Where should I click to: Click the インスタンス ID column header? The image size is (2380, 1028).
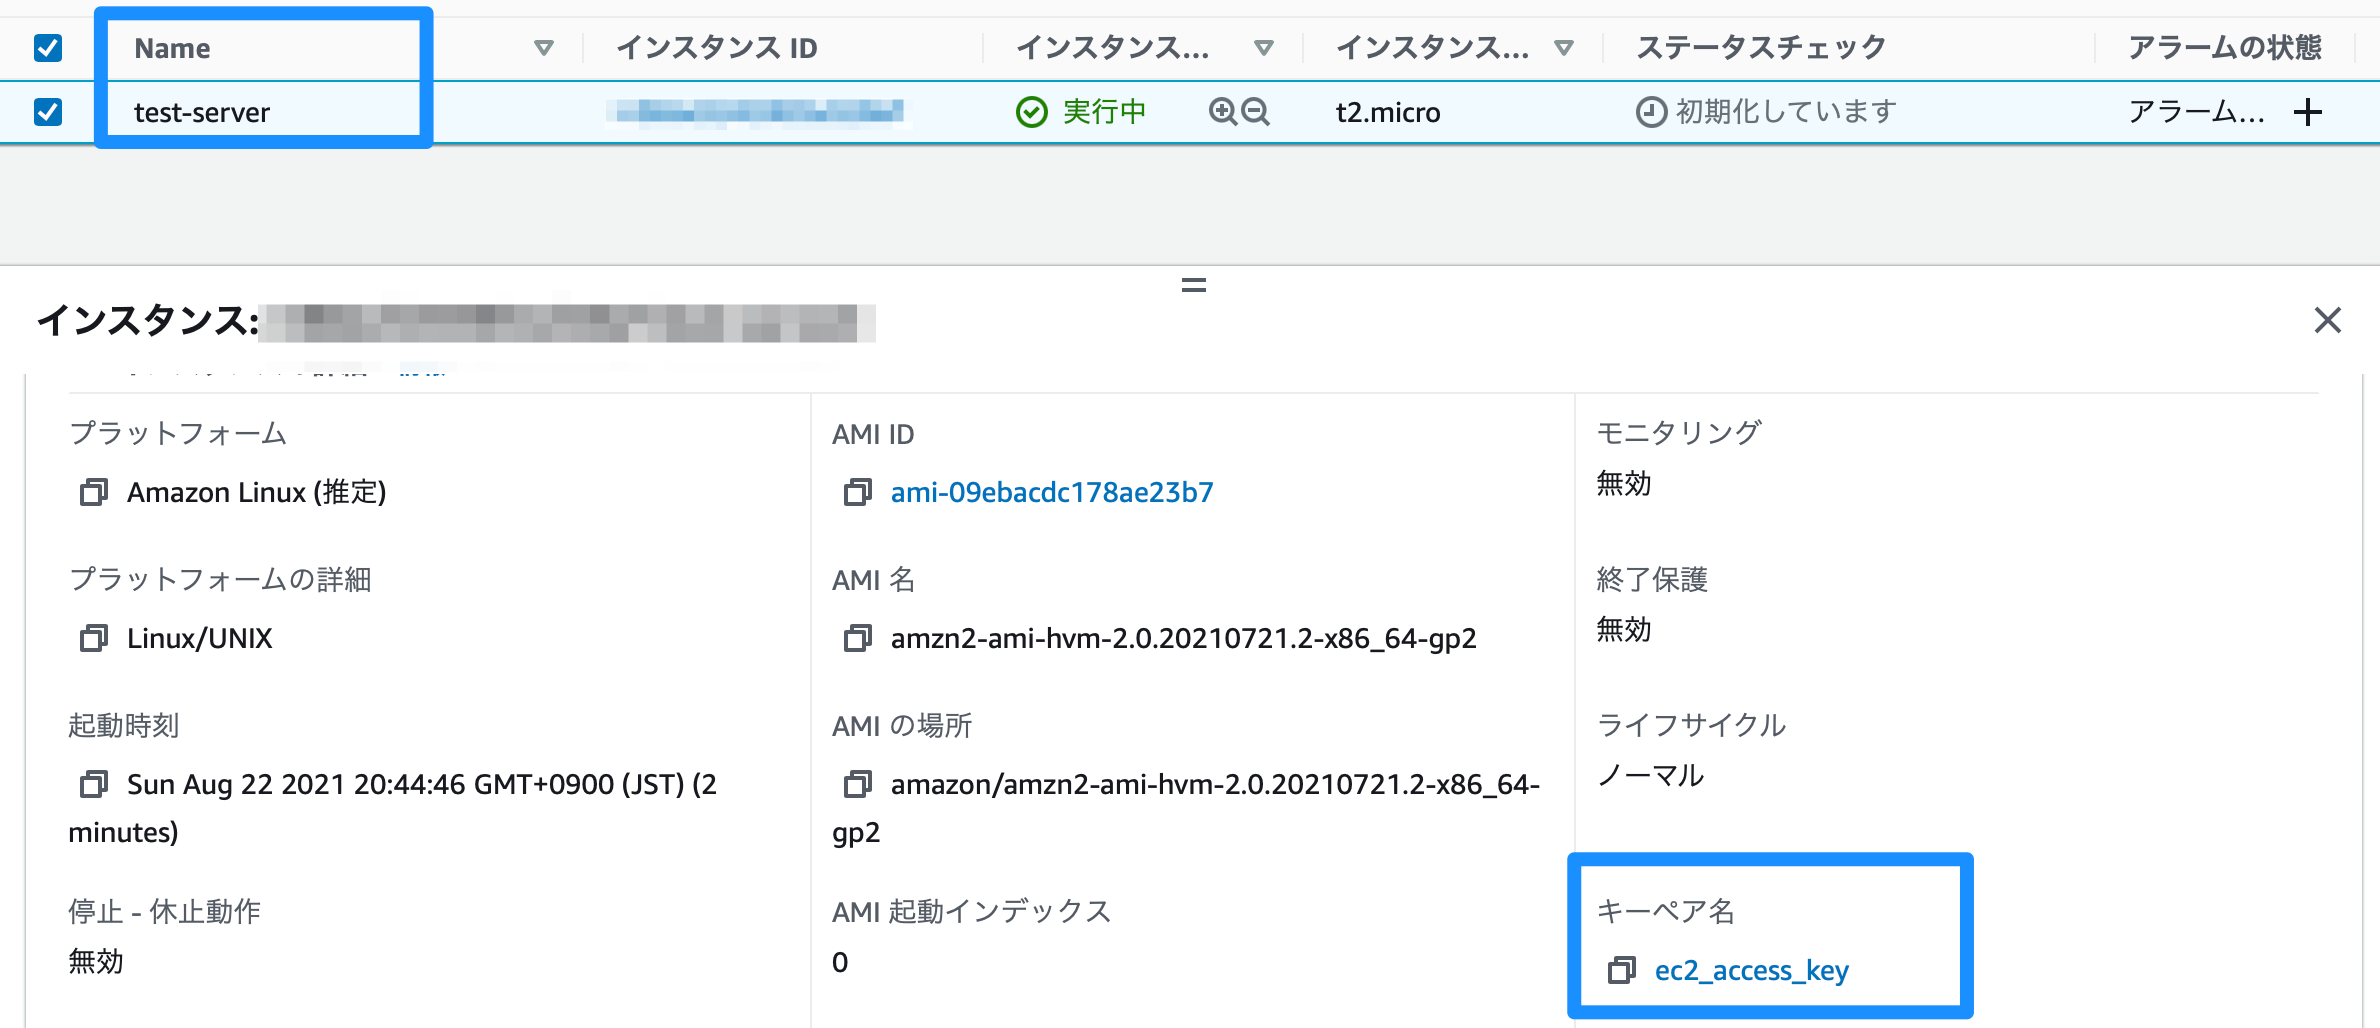[717, 48]
